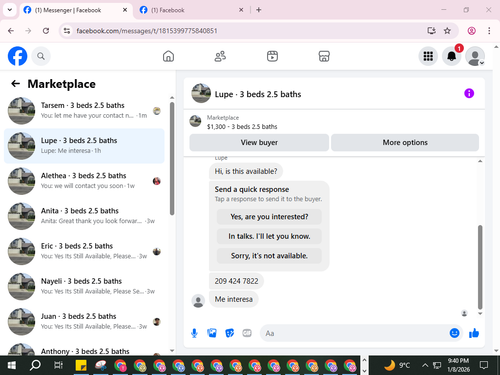
Task: Go to the Home feed icon
Action: pos(168,56)
